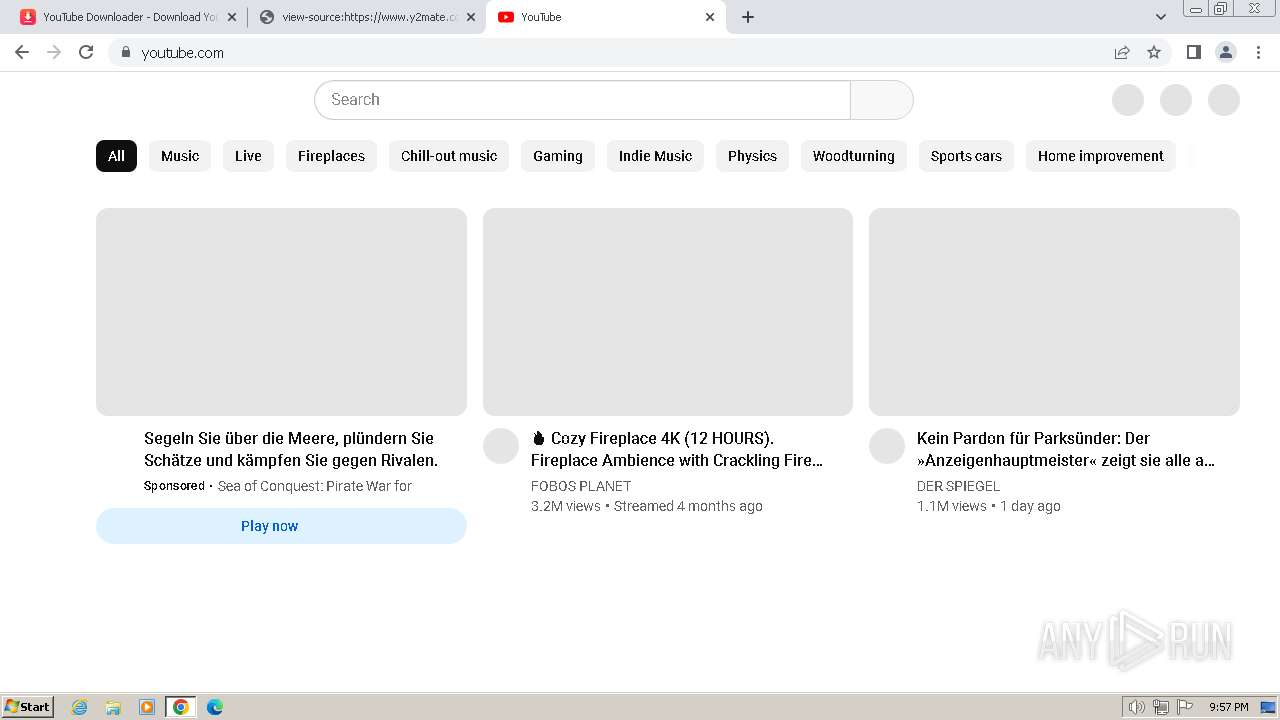Select the Chill-out music chip
This screenshot has width=1280, height=720.
coord(449,156)
